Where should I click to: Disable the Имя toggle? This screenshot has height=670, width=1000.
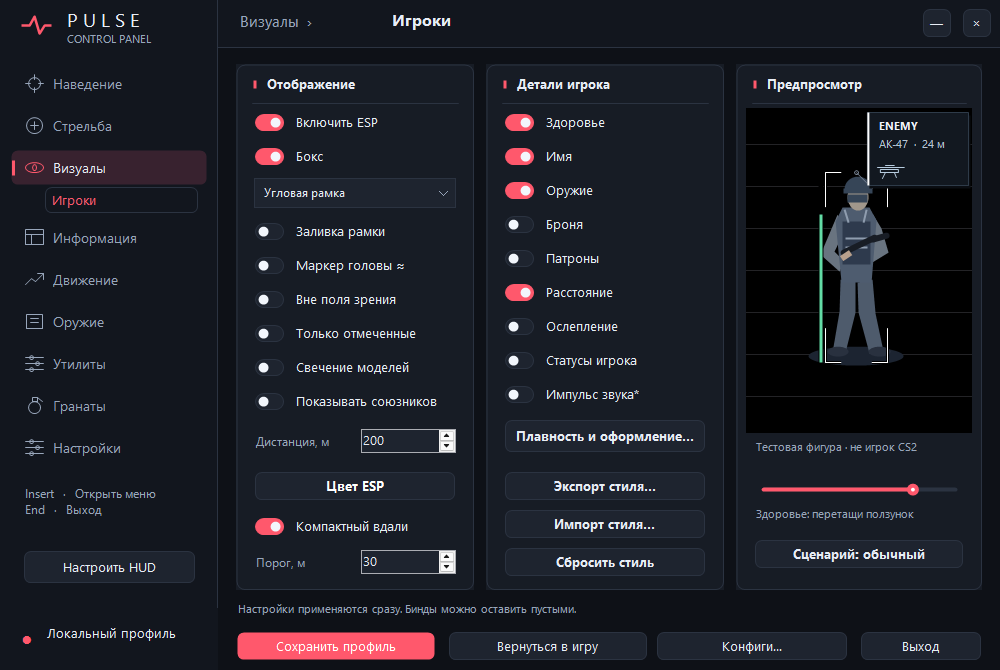[519, 156]
